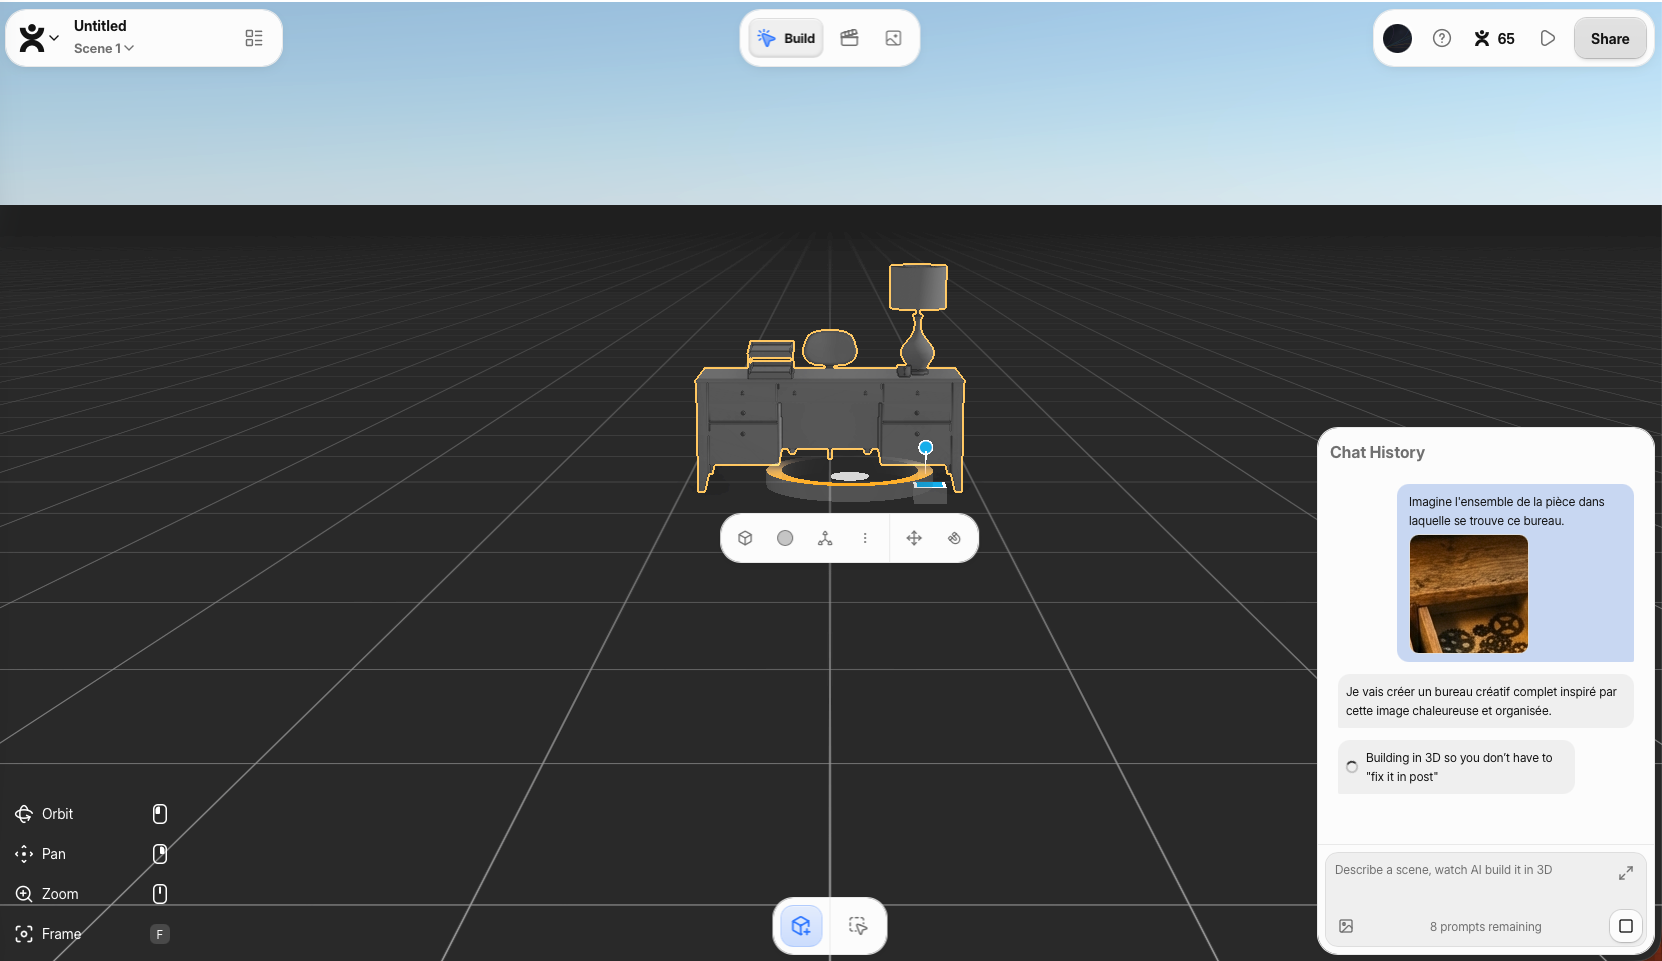This screenshot has width=1662, height=961.
Task: Click the cube icon in object toolbar
Action: coord(745,538)
